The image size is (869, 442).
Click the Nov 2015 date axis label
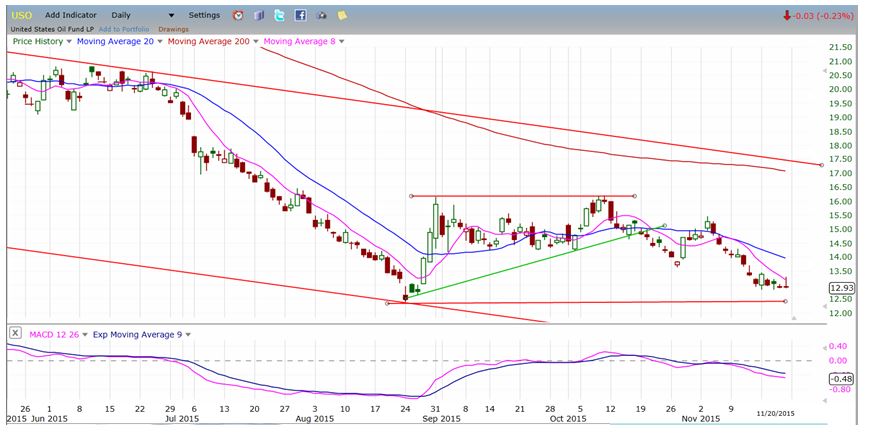tap(701, 419)
